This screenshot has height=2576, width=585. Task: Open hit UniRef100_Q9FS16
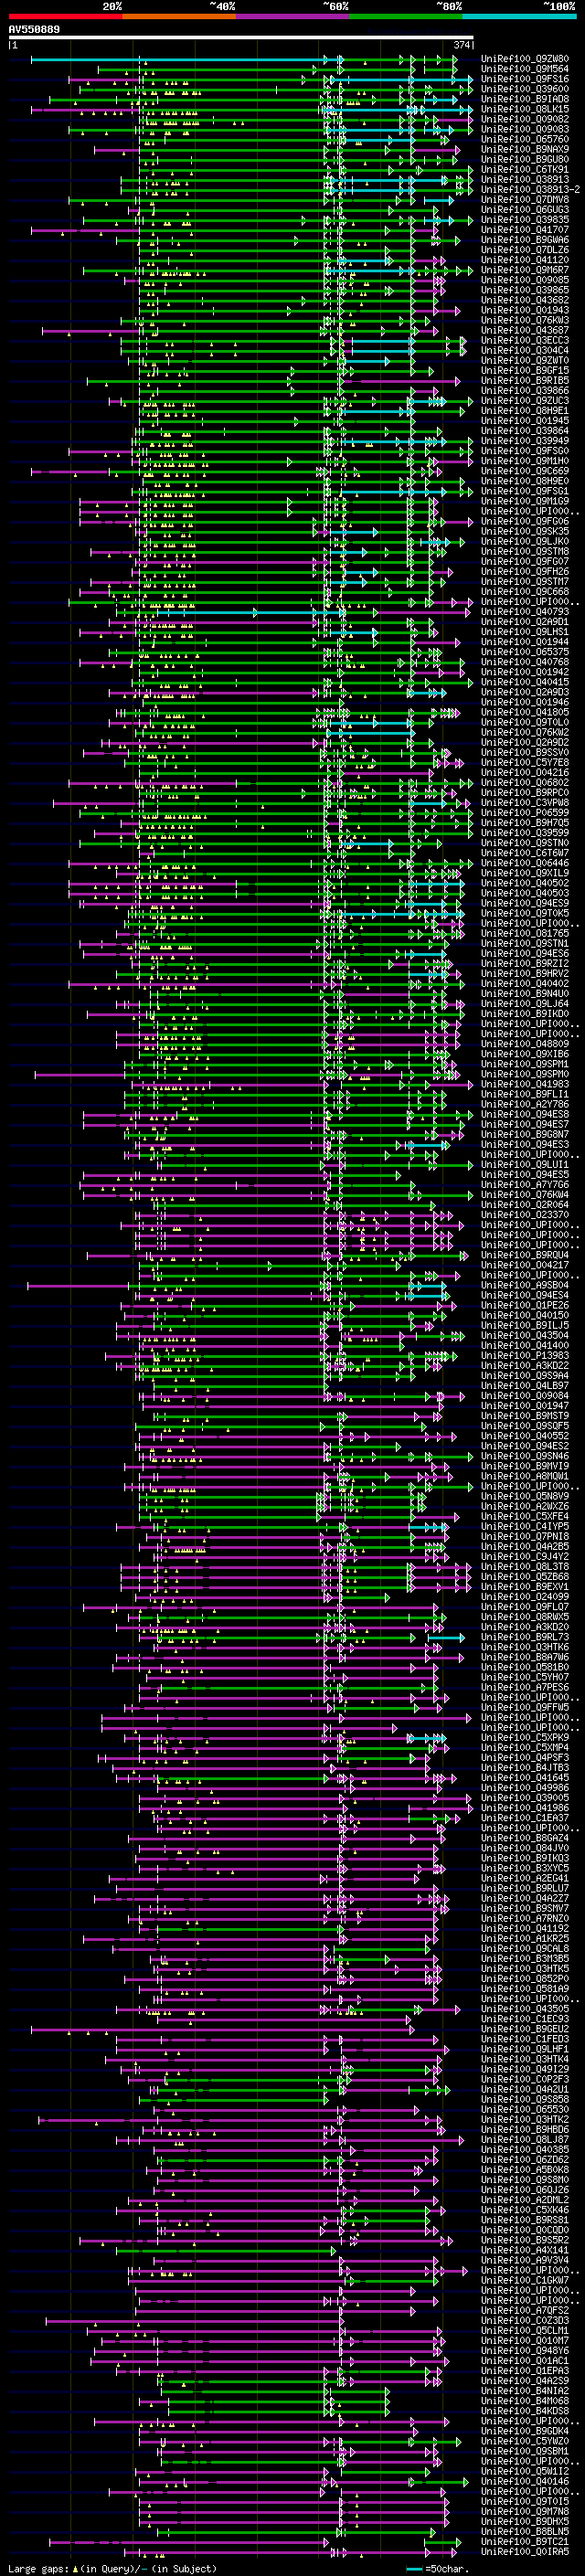525,79
